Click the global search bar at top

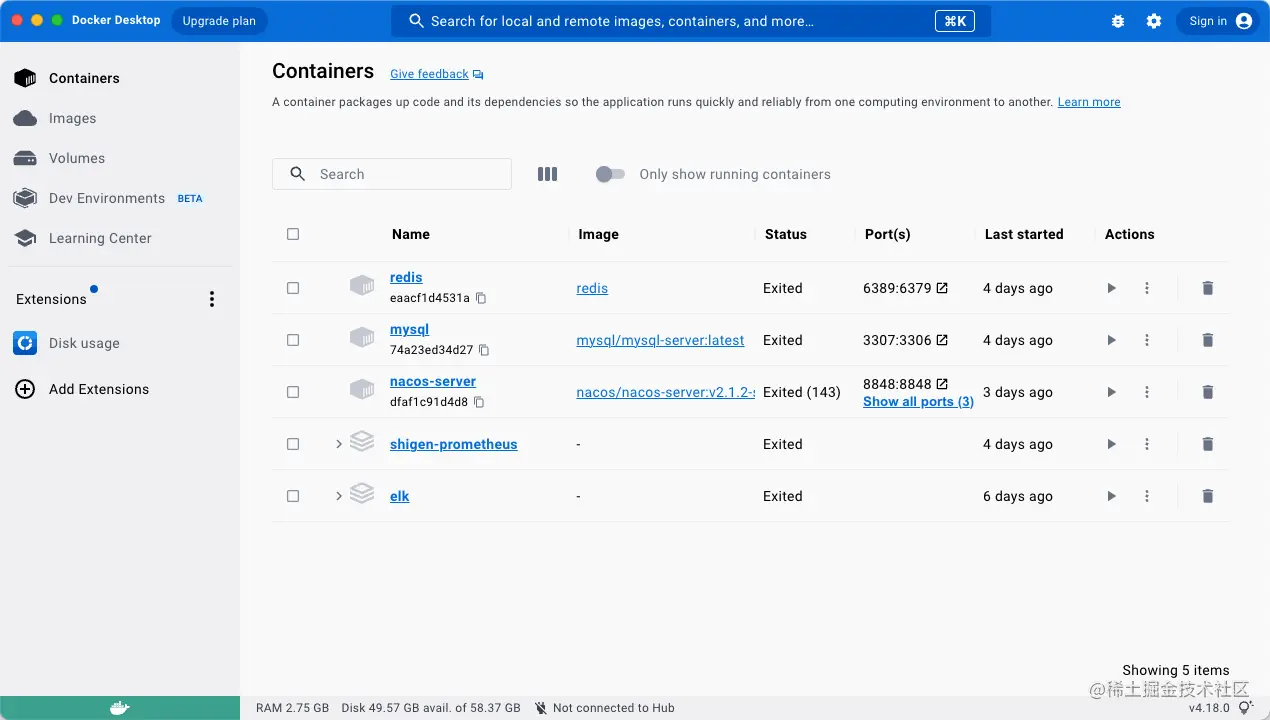click(691, 21)
